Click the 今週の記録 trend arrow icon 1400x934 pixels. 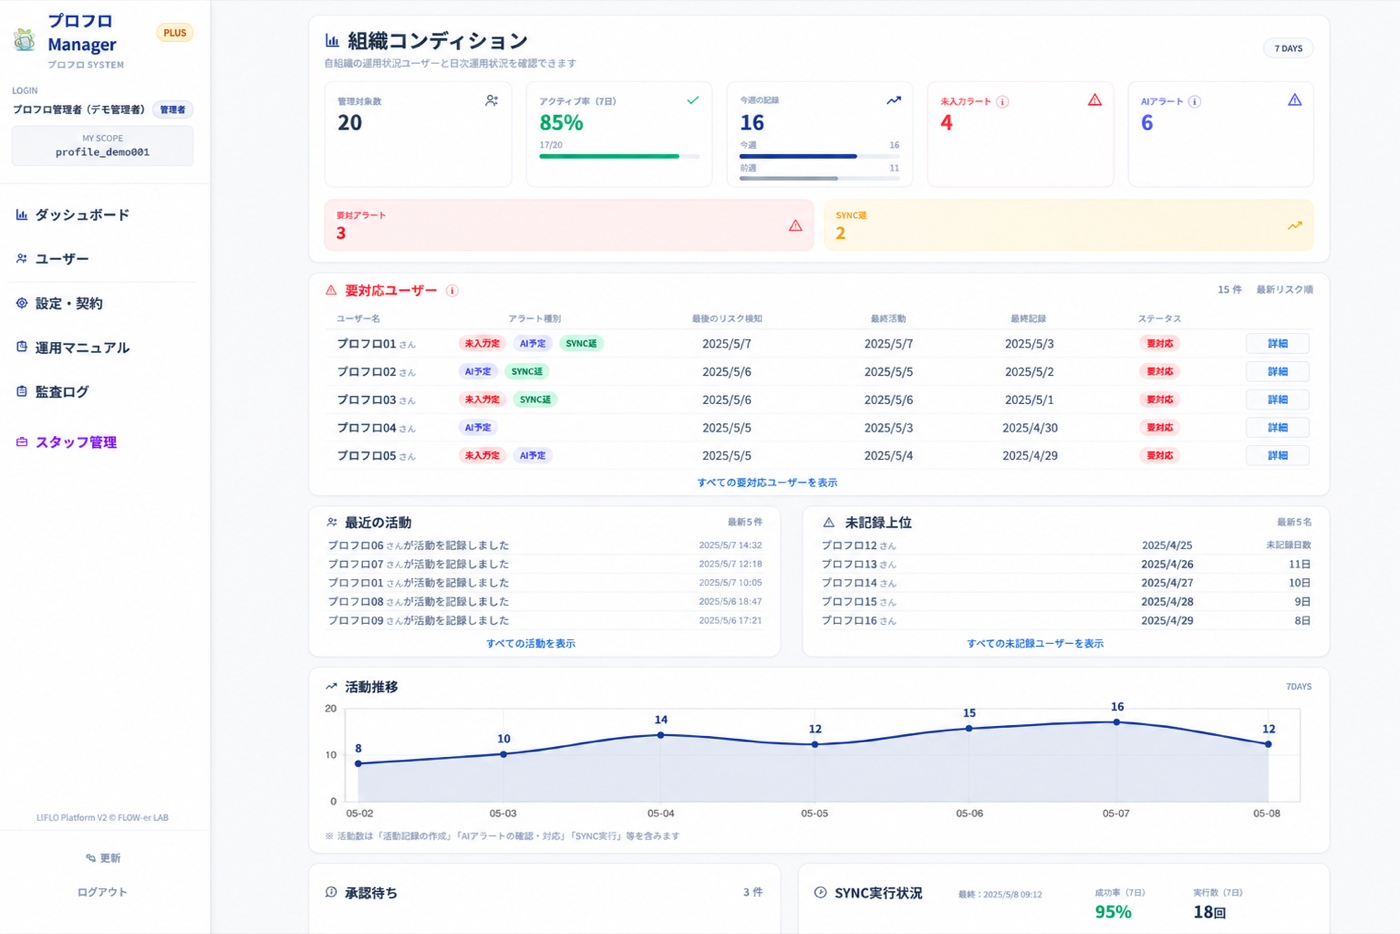coord(893,100)
